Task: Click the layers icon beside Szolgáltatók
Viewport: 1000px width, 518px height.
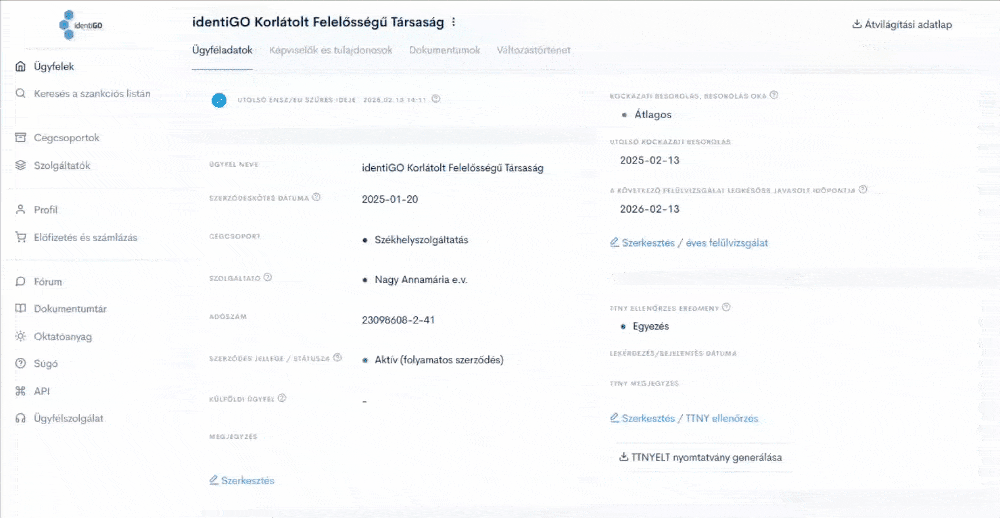Action: pyautogui.click(x=20, y=165)
